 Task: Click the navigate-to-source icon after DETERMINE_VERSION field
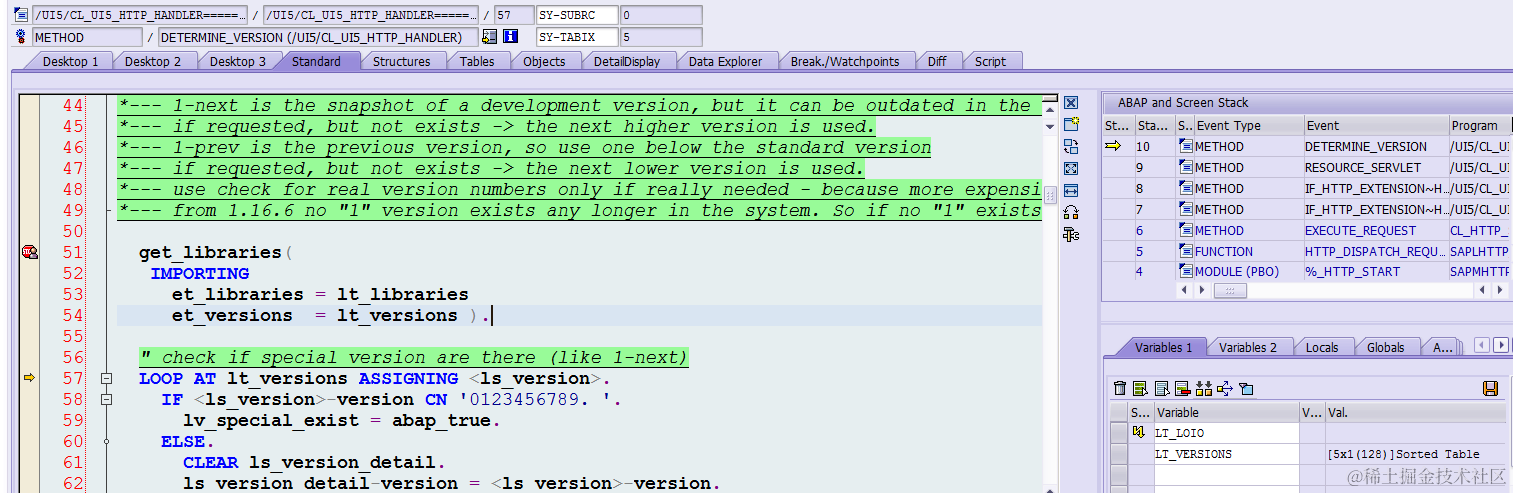point(489,37)
